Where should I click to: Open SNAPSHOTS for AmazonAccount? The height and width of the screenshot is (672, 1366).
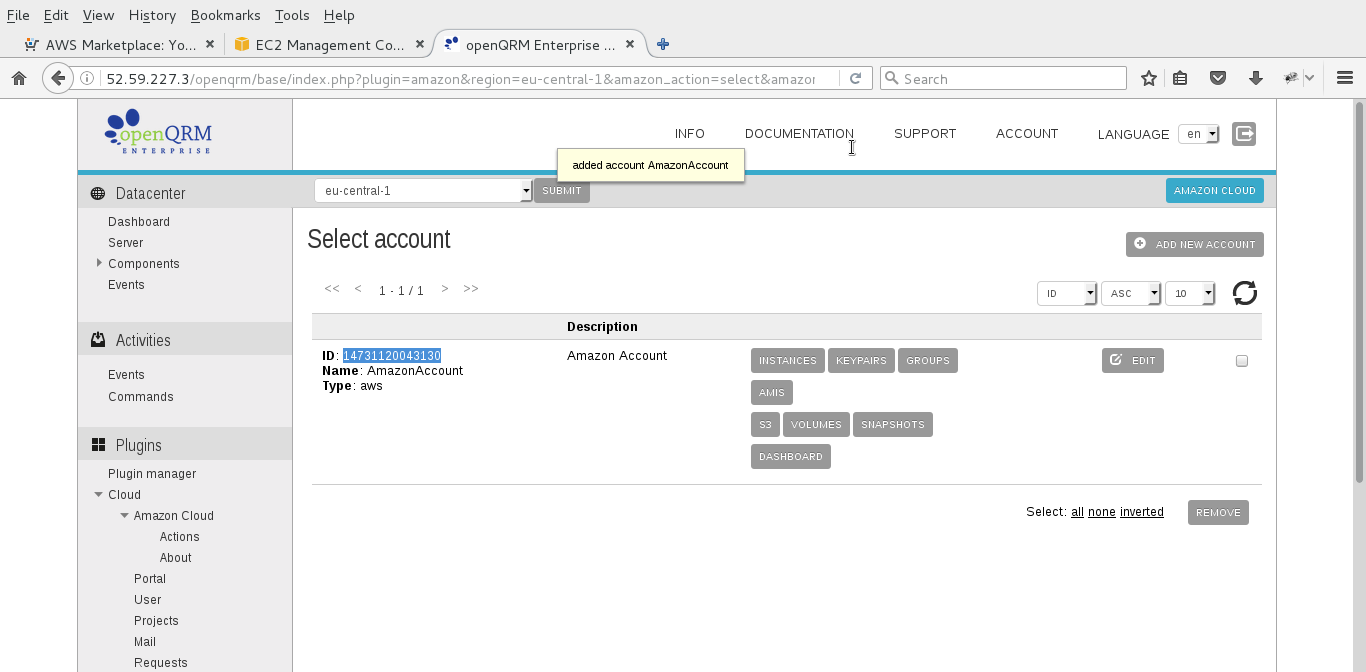[x=893, y=424]
